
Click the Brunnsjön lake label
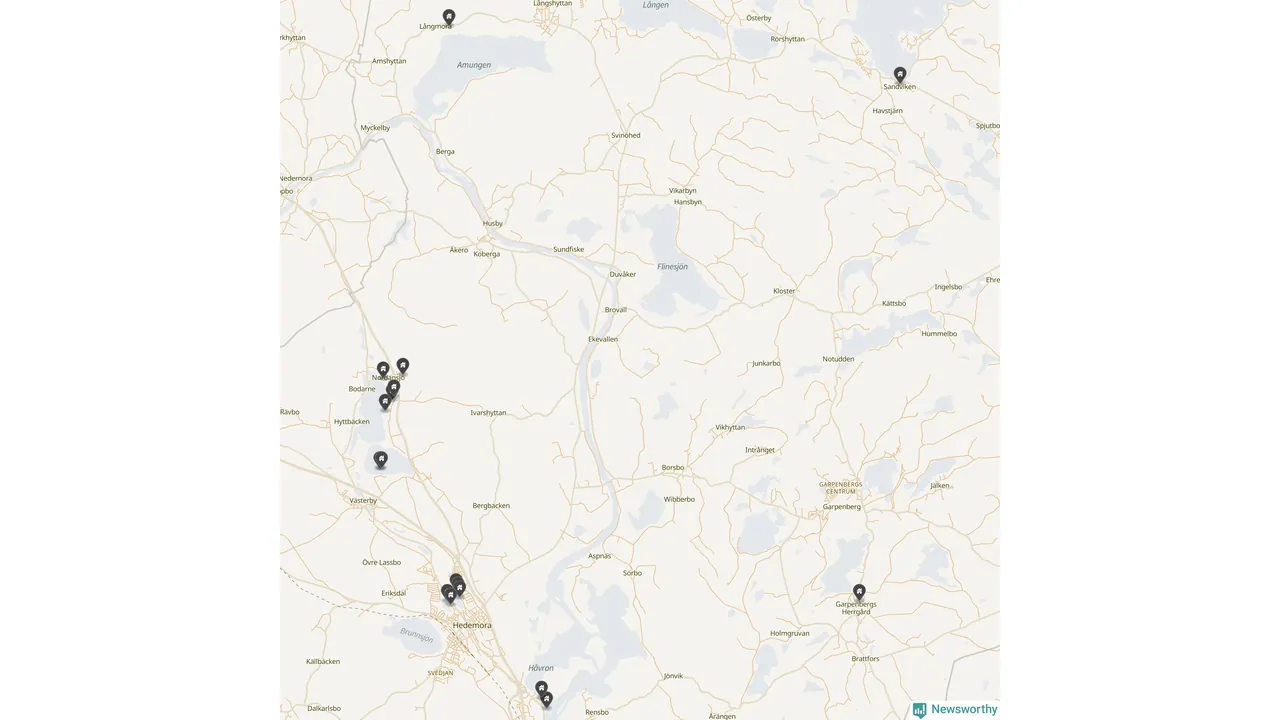tap(417, 635)
